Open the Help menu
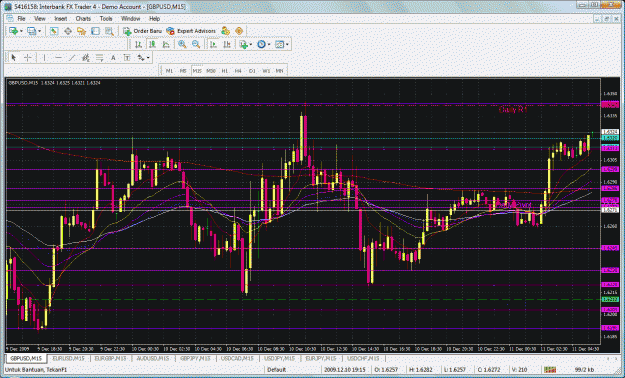This screenshot has width=625, height=378. [x=154, y=18]
